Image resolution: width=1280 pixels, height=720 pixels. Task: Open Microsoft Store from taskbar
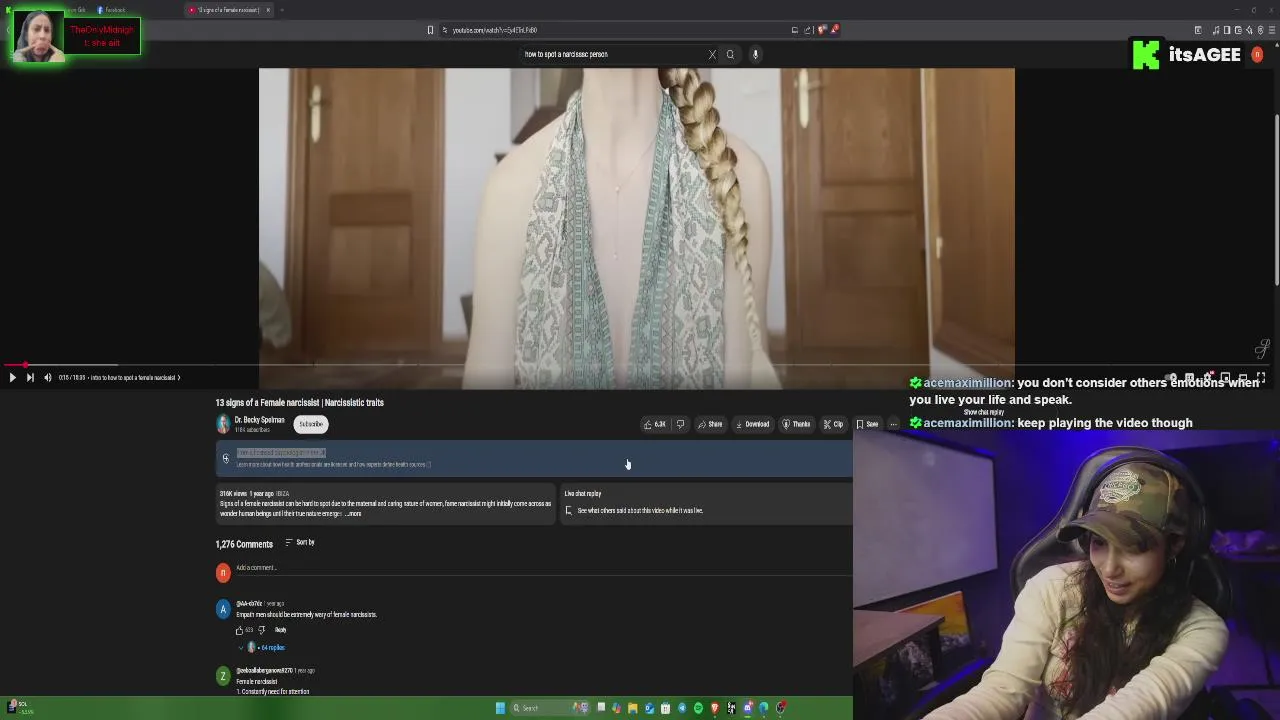point(665,708)
